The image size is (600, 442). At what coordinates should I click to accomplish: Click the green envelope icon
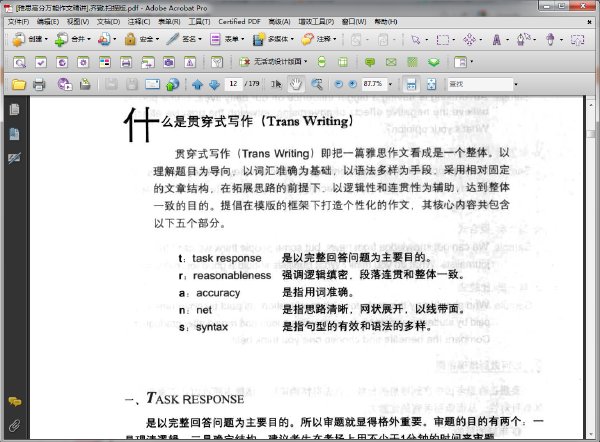coord(391,62)
